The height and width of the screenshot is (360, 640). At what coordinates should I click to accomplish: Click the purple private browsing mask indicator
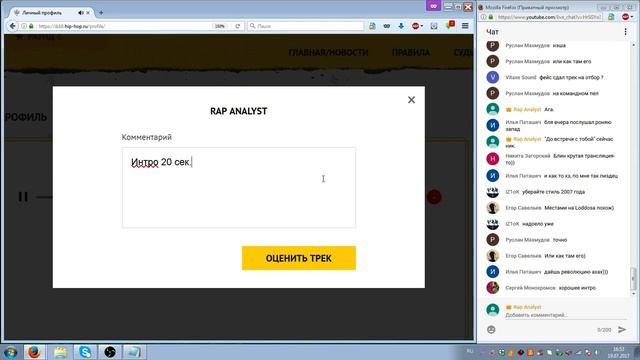[x=433, y=6]
